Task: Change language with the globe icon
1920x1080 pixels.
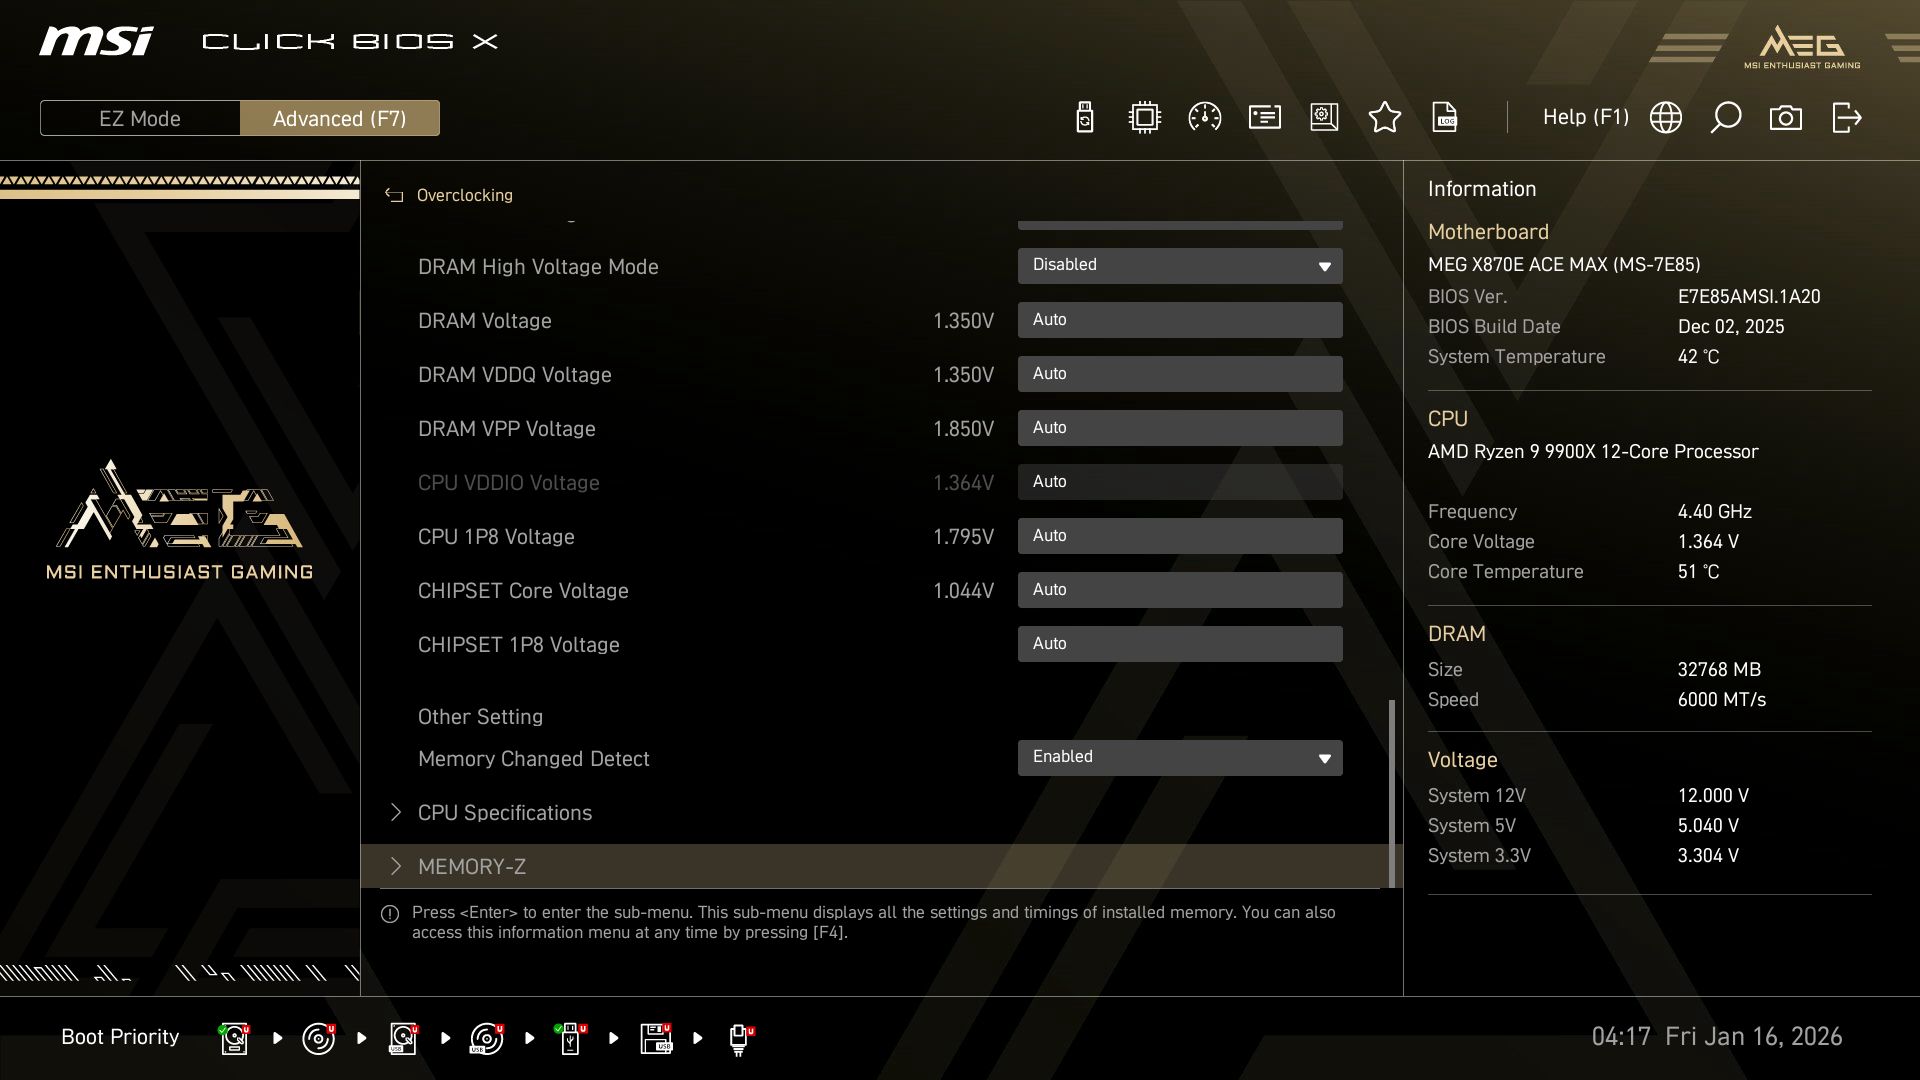Action: click(x=1665, y=117)
